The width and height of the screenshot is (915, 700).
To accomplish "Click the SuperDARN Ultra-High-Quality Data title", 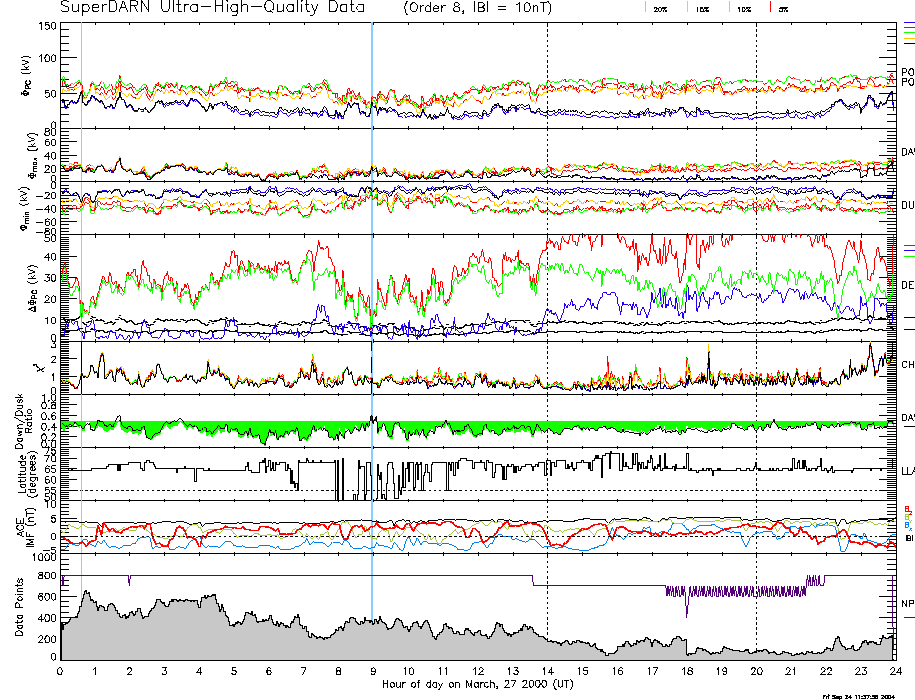I will [214, 8].
